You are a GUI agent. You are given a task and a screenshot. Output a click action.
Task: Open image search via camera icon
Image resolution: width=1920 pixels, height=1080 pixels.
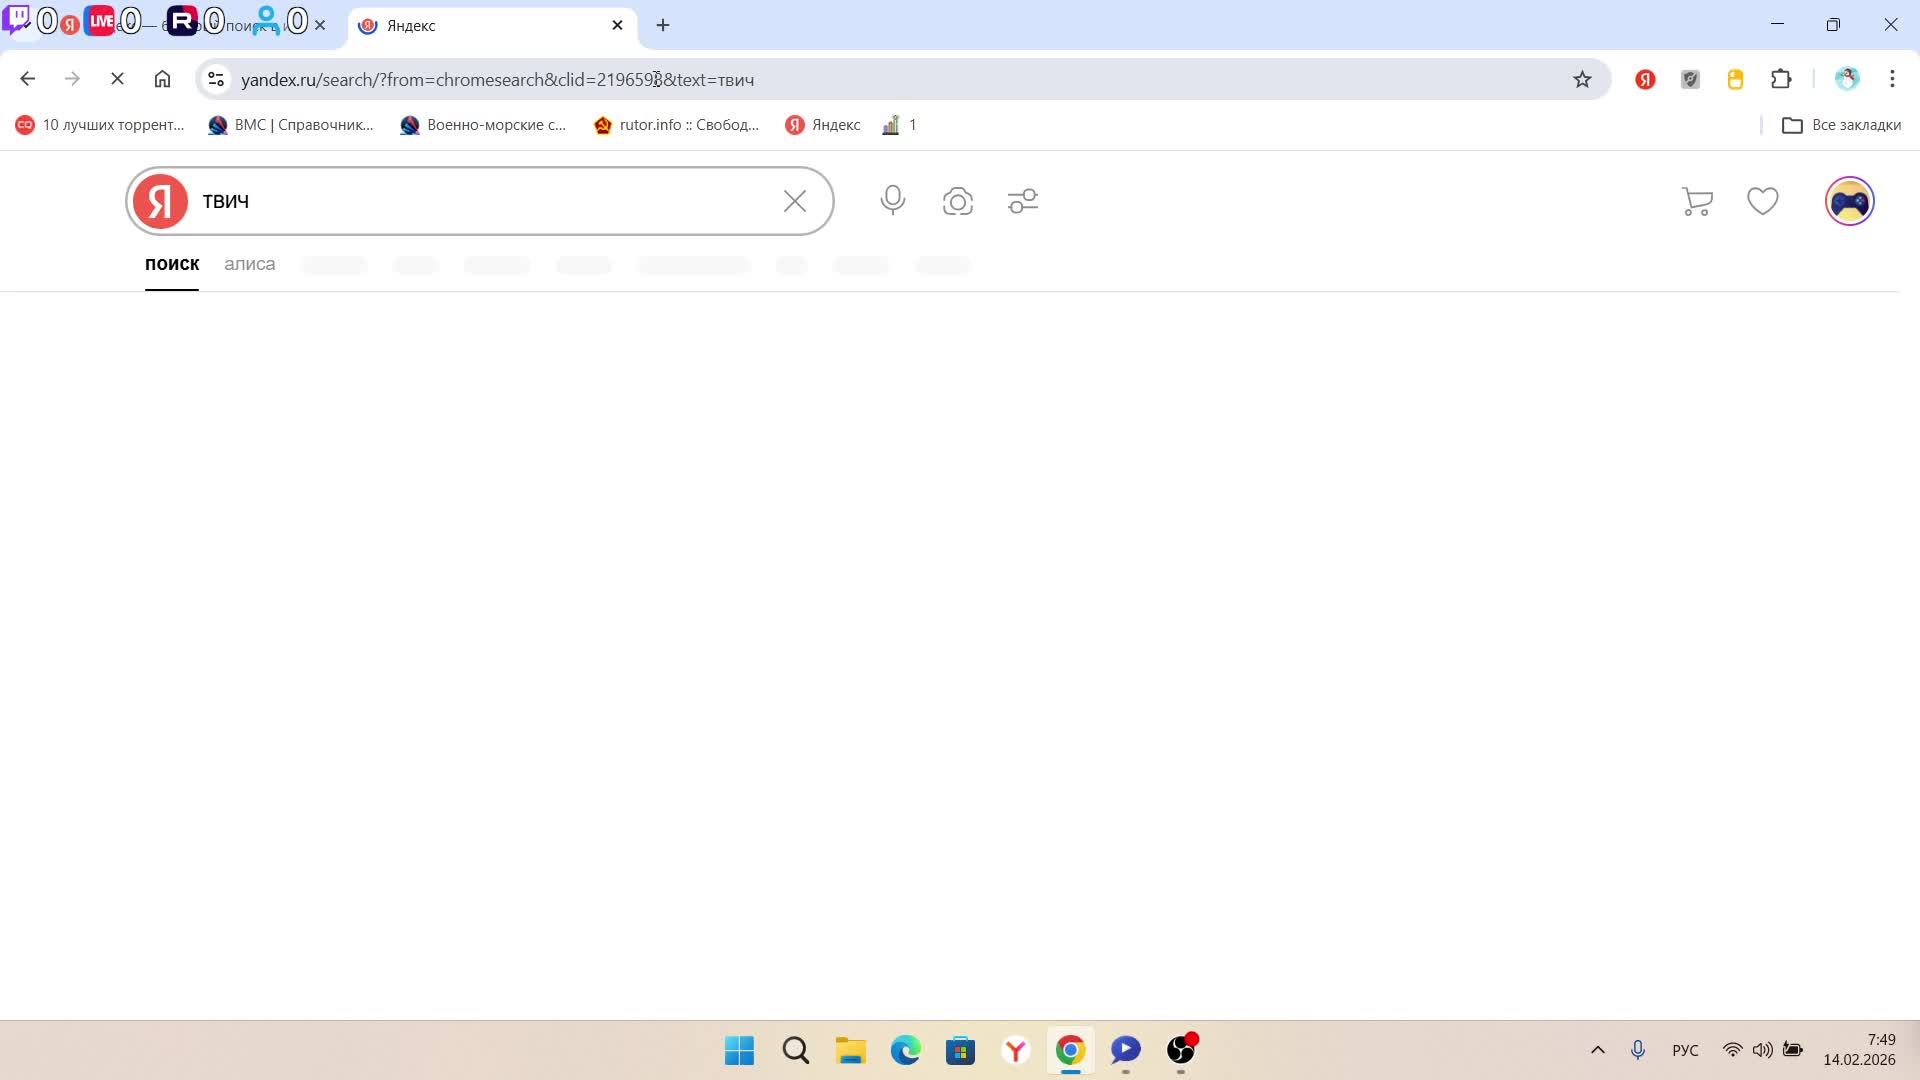957,202
